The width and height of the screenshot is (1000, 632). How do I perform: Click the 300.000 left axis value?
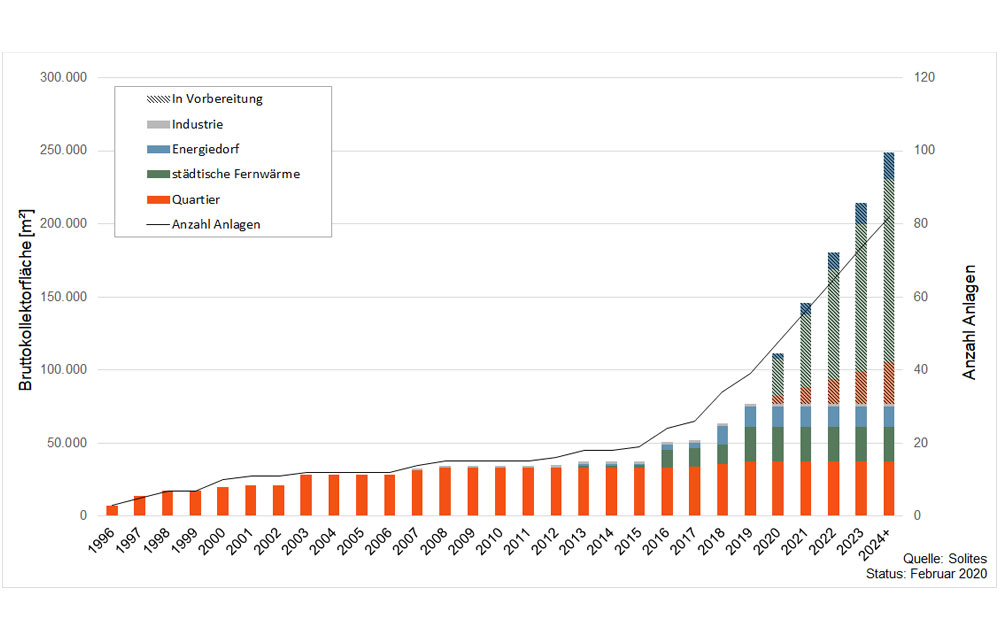[x=63, y=77]
